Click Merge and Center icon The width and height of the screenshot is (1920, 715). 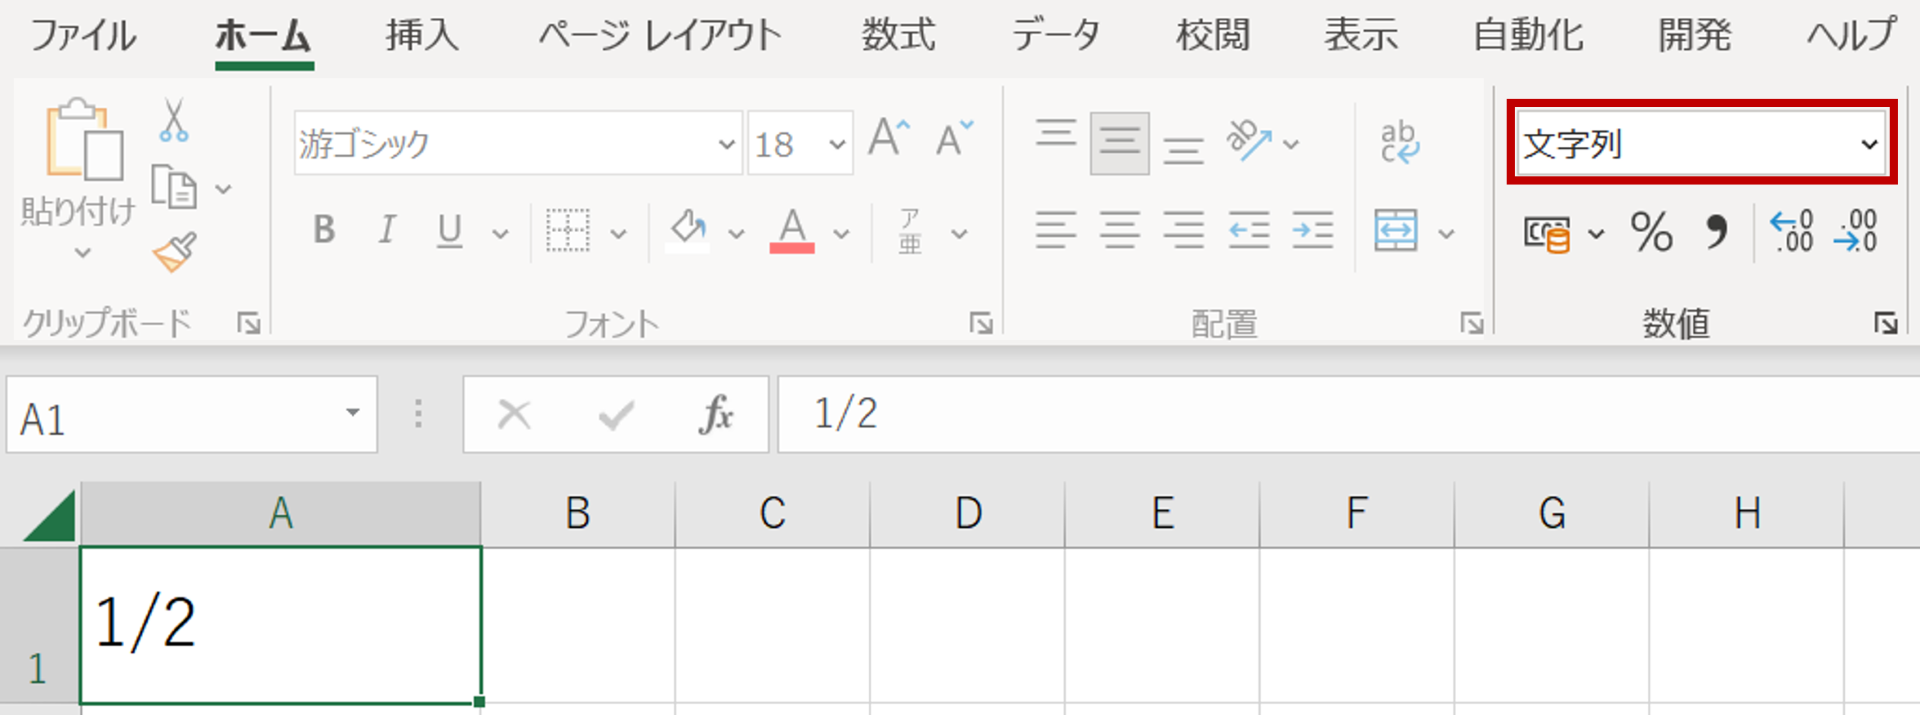(x=1396, y=231)
